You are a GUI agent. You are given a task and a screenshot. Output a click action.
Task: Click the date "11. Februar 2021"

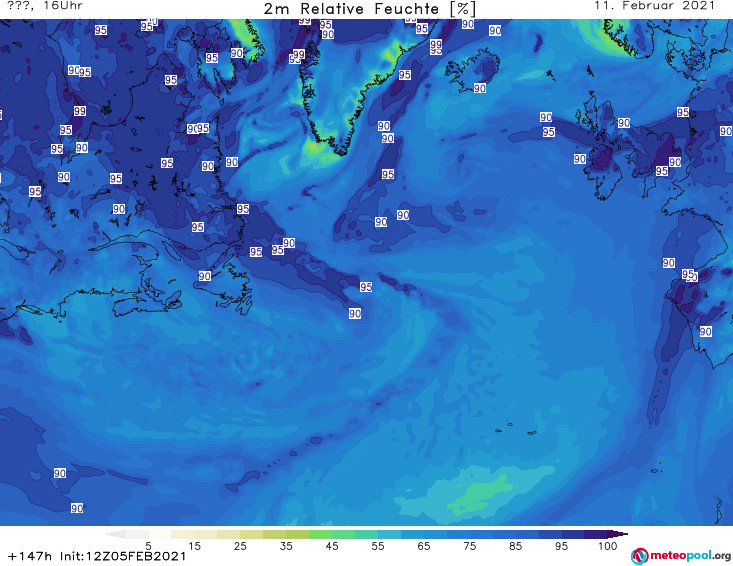(x=654, y=6)
